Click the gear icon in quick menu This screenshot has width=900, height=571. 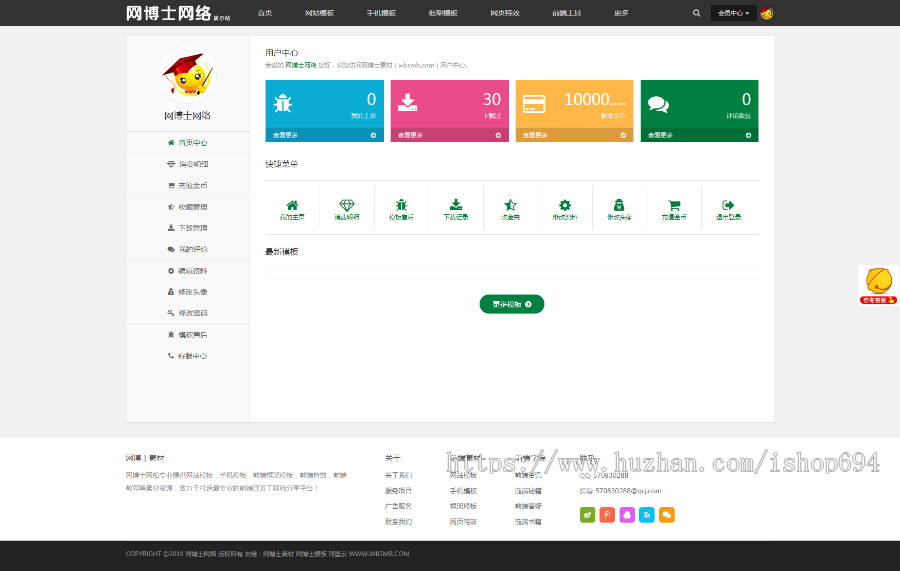point(565,205)
